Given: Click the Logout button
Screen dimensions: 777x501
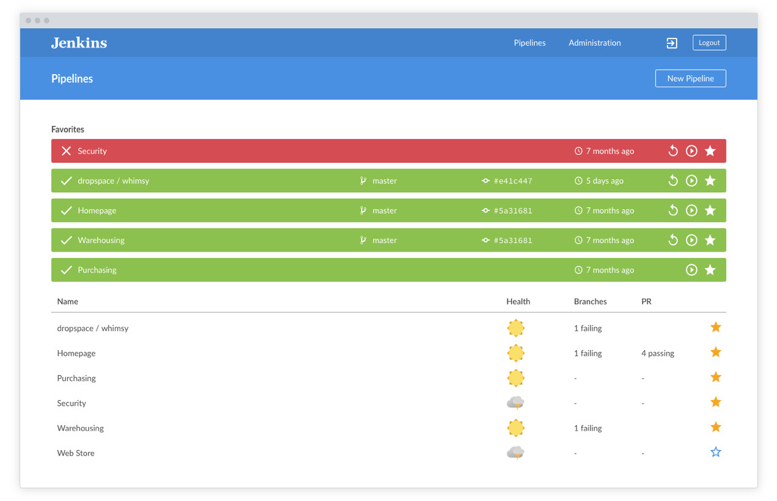Looking at the screenshot, I should 709,43.
